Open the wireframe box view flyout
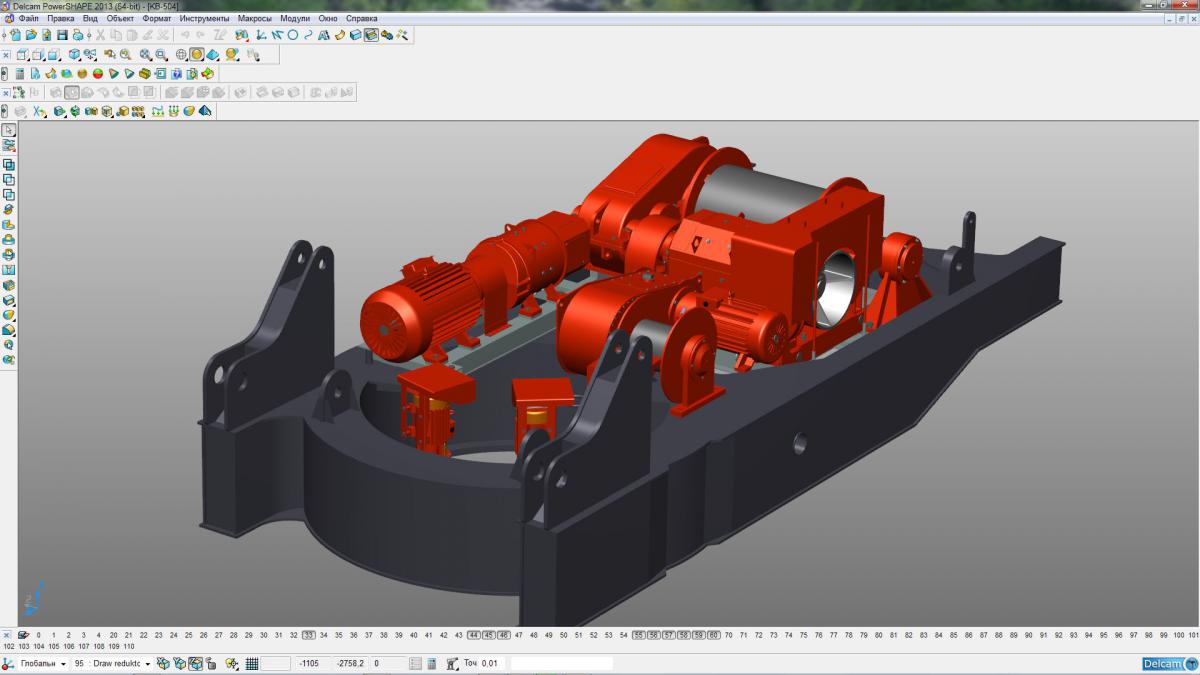Viewport: 1200px width, 675px height. tap(23, 55)
